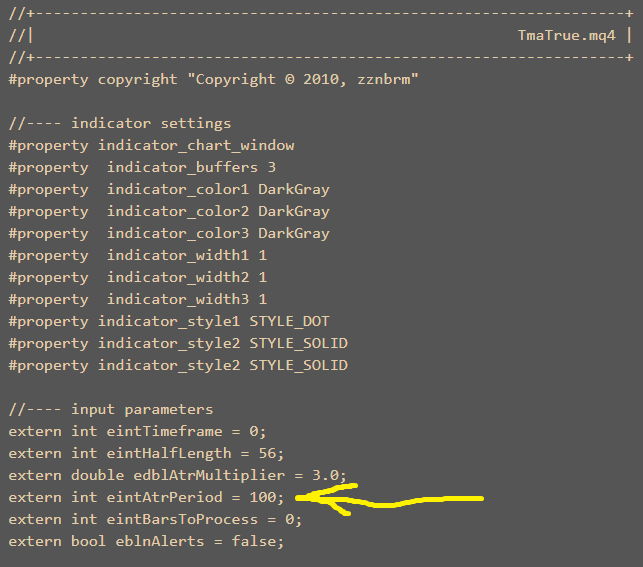The image size is (643, 567).
Task: Click the indicator settings comment line
Action: (x=120, y=123)
